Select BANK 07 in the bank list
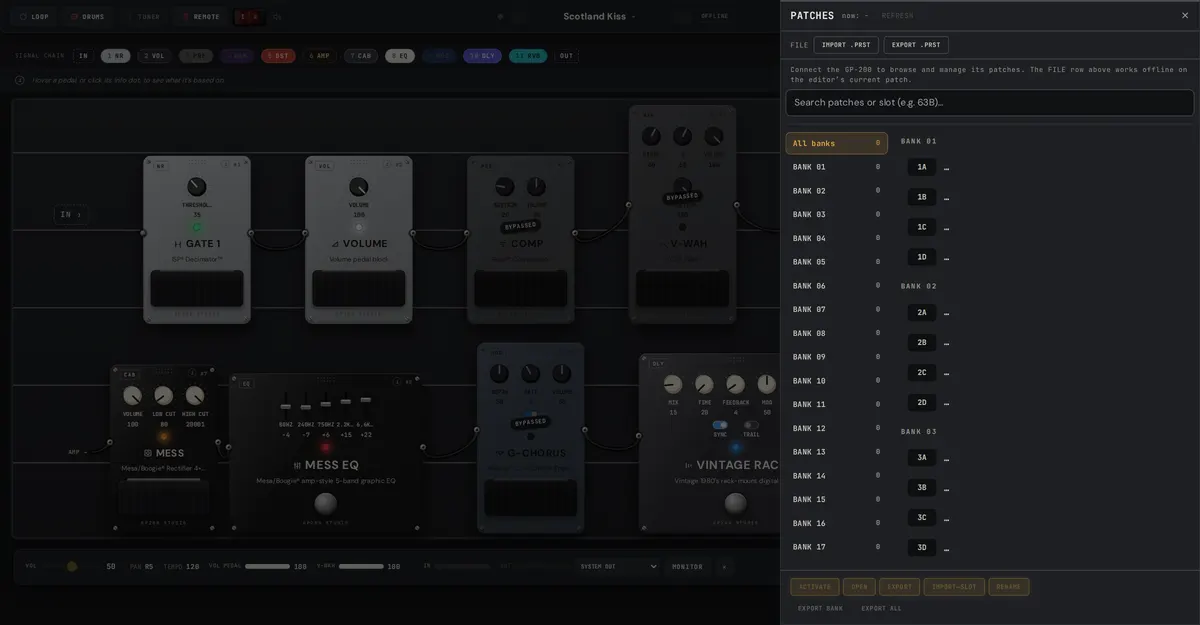The width and height of the screenshot is (1200, 625). [x=837, y=310]
